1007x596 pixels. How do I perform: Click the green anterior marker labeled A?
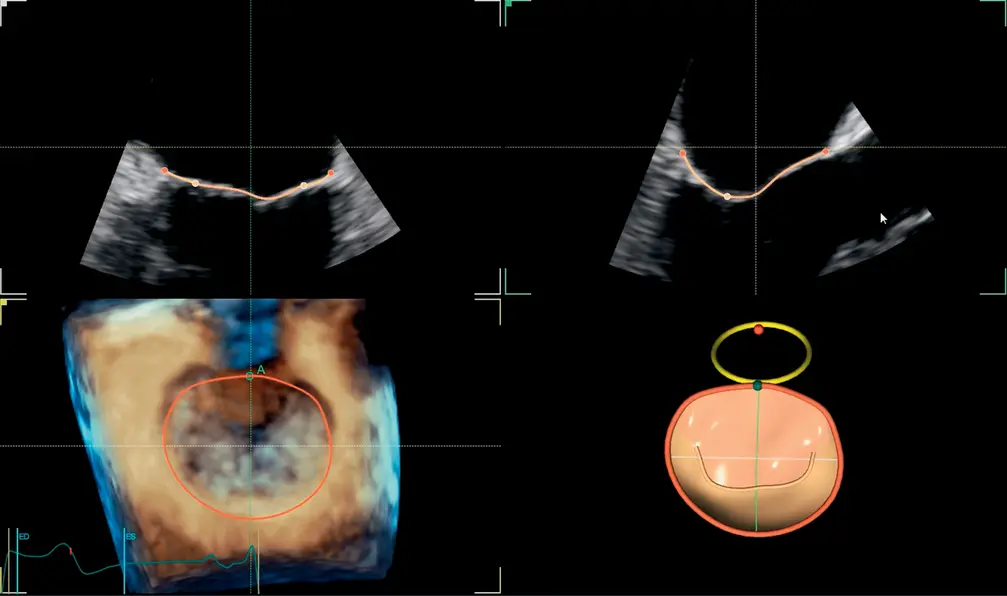click(250, 376)
